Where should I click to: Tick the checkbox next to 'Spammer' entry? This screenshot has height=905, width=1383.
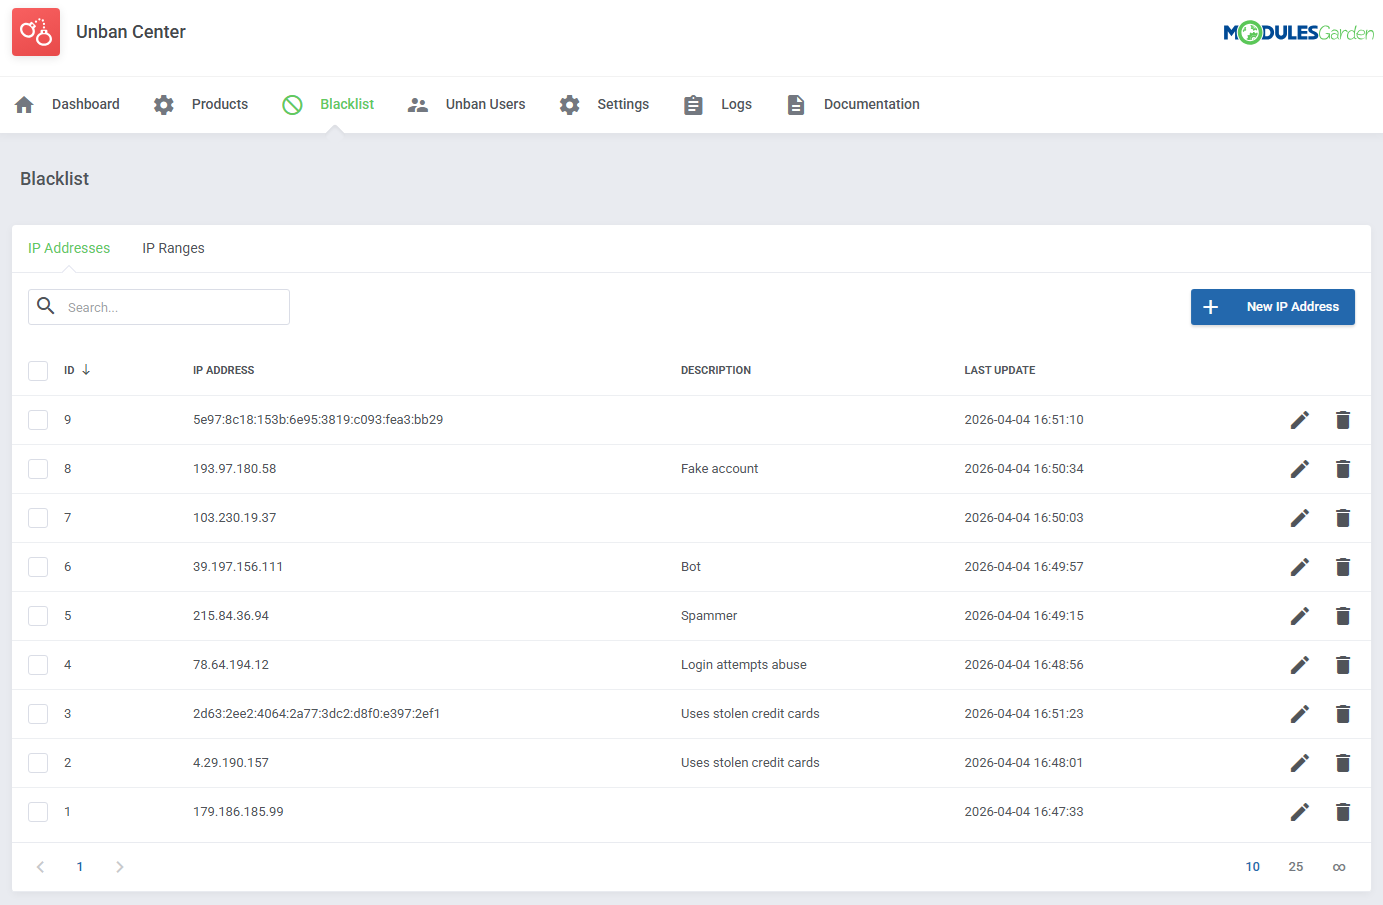pyautogui.click(x=38, y=615)
